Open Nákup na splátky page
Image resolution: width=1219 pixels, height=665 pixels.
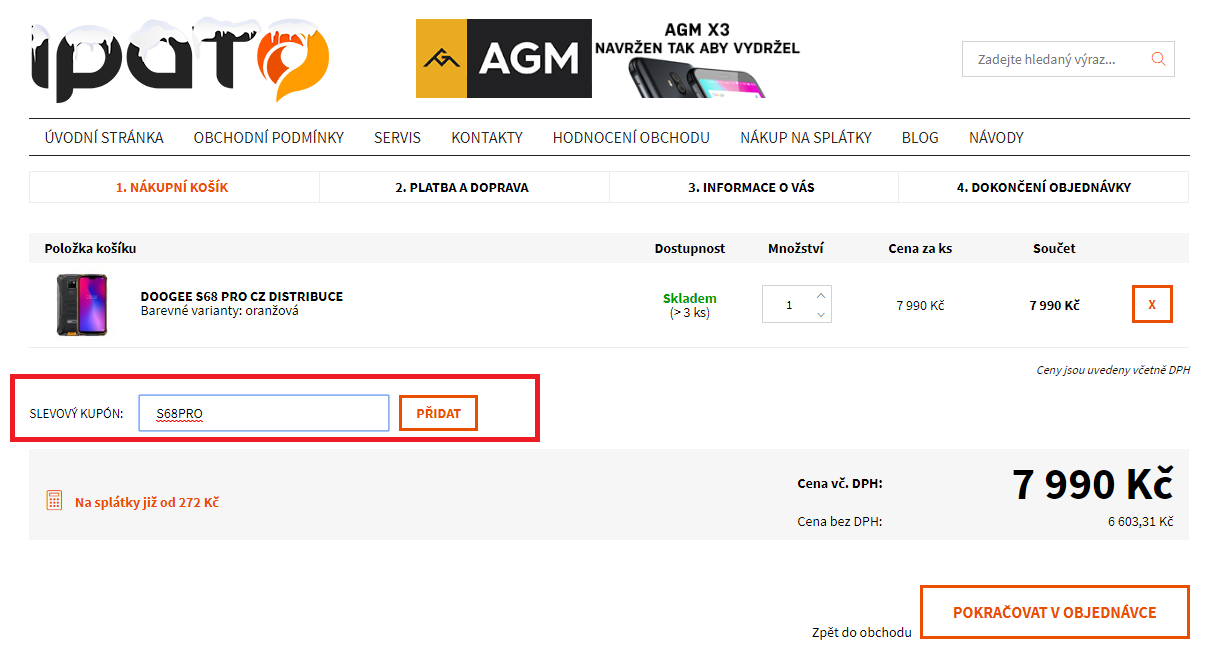tap(806, 138)
